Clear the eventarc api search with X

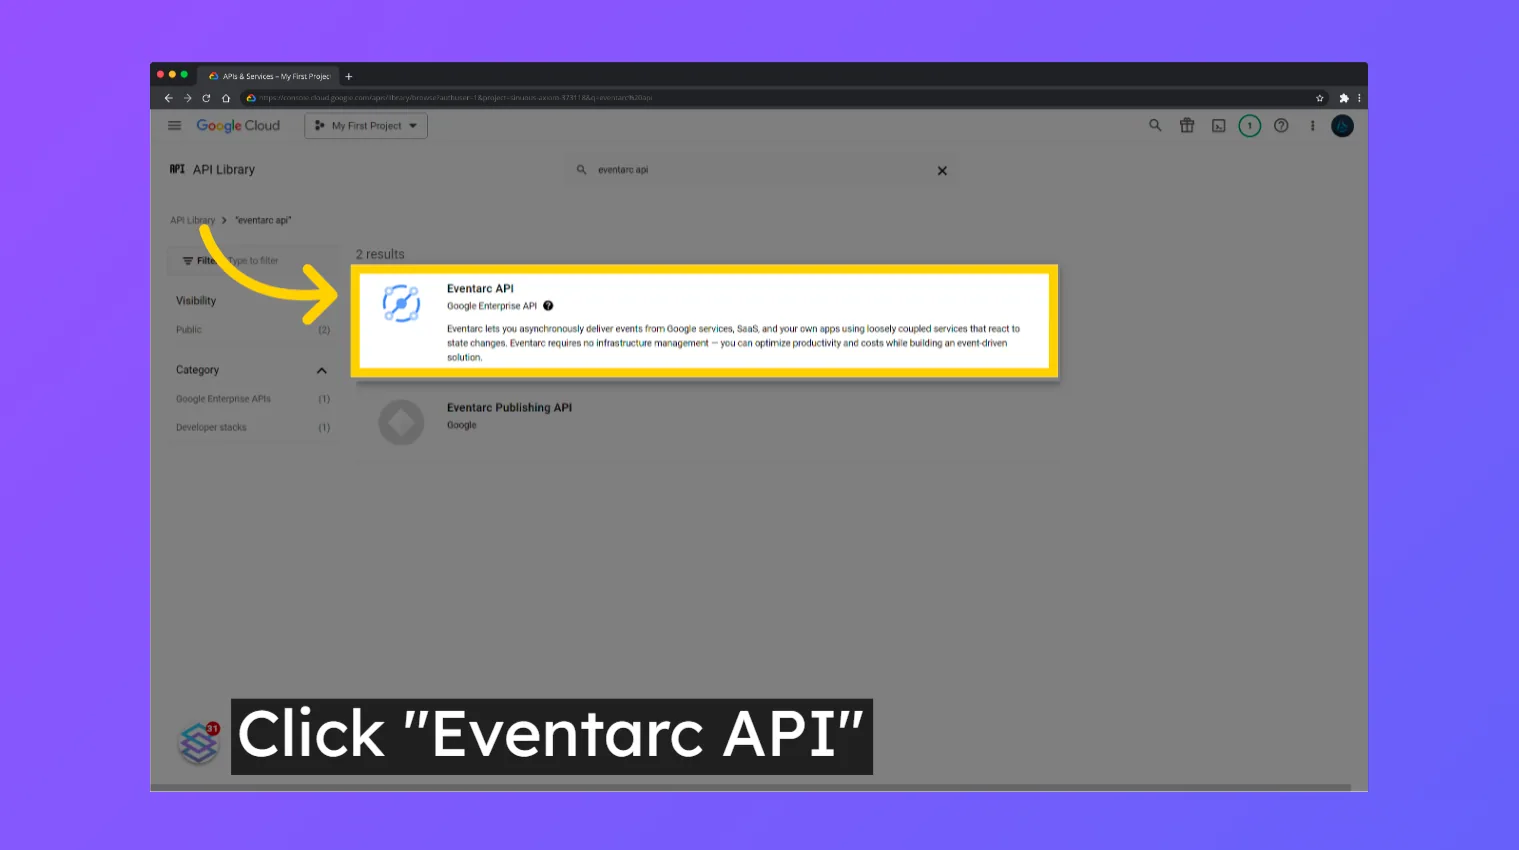tap(942, 171)
